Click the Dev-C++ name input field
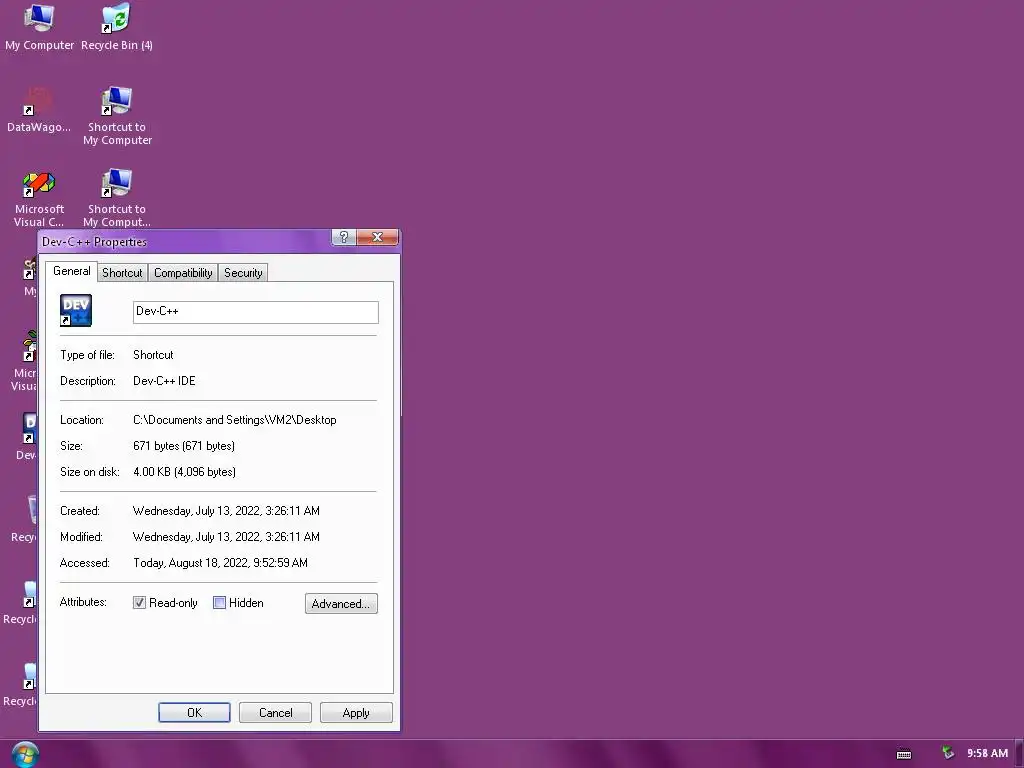 coord(255,312)
